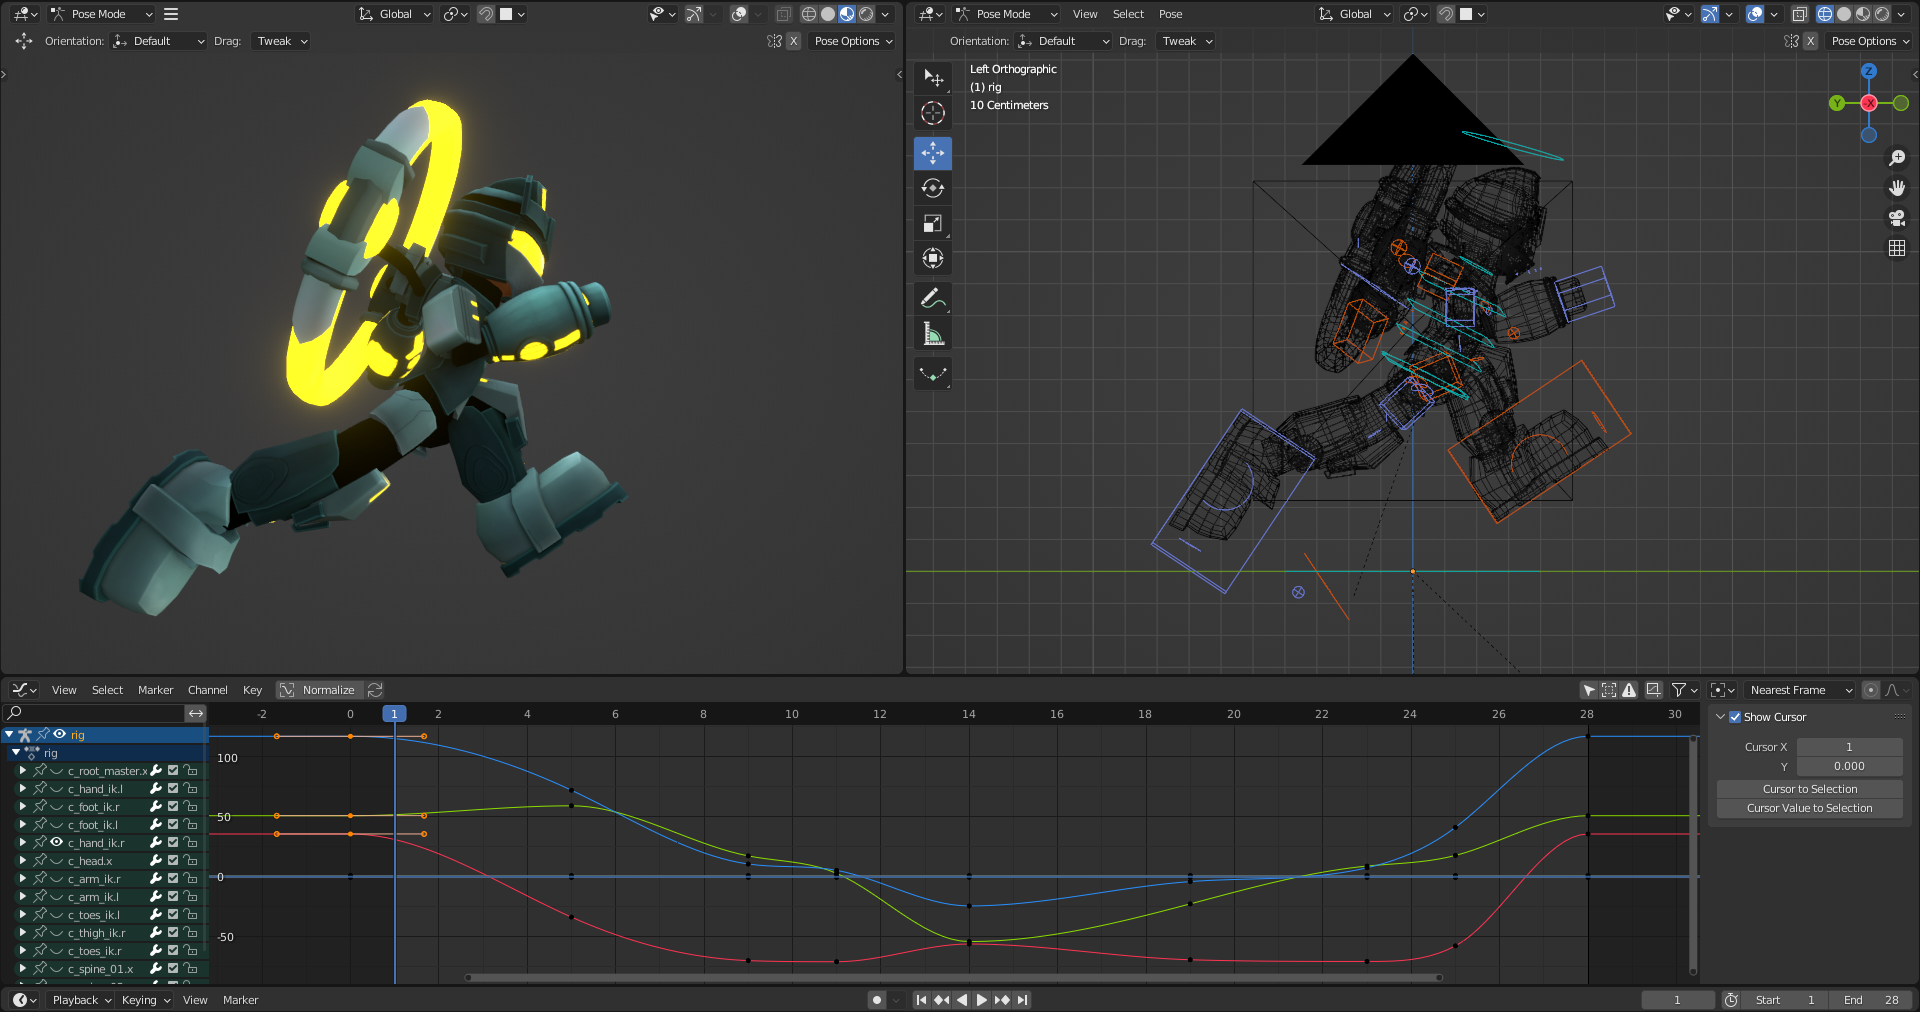Toggle eye visibility on top rig row
The image size is (1920, 1012).
[x=59, y=734]
